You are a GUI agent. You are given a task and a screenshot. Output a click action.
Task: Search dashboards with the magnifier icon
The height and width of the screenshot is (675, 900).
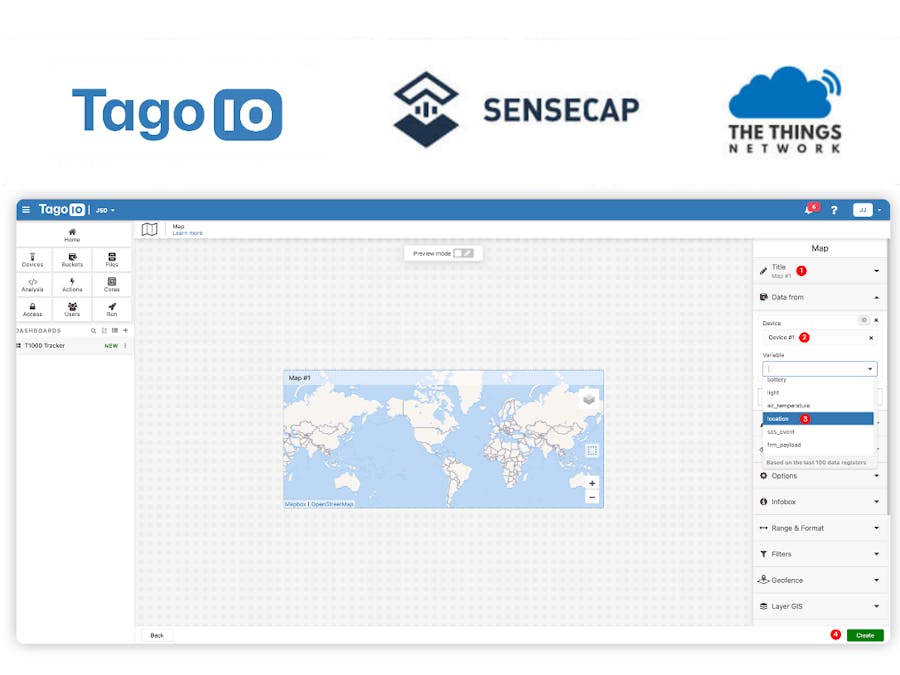[93, 331]
